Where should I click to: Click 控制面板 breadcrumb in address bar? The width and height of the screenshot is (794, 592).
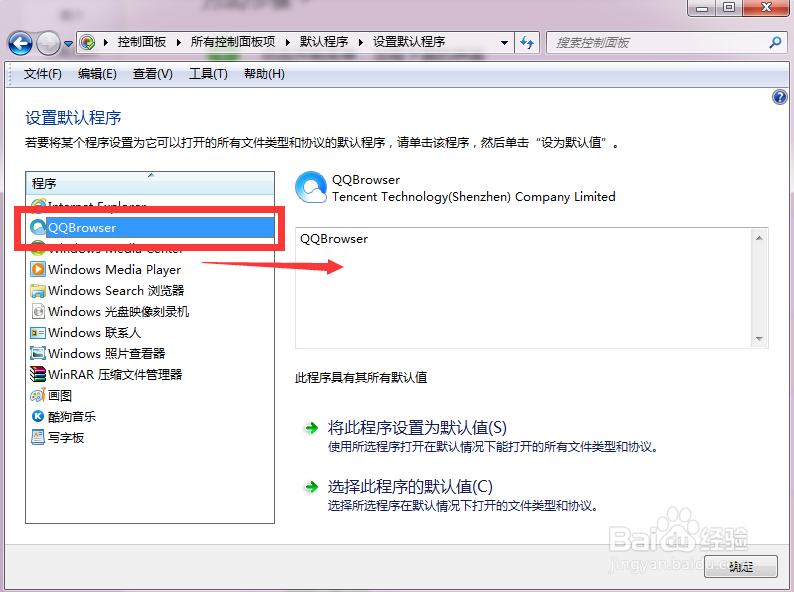pyautogui.click(x=142, y=42)
